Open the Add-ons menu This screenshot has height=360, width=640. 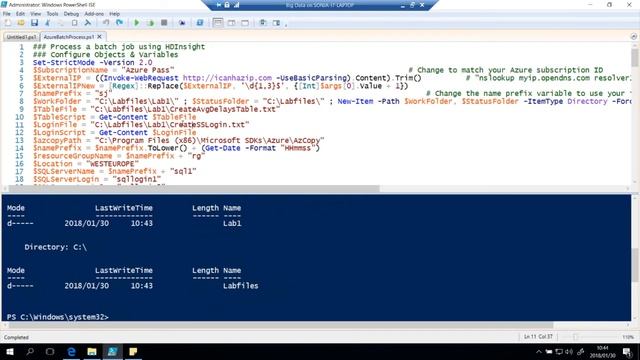click(x=94, y=14)
